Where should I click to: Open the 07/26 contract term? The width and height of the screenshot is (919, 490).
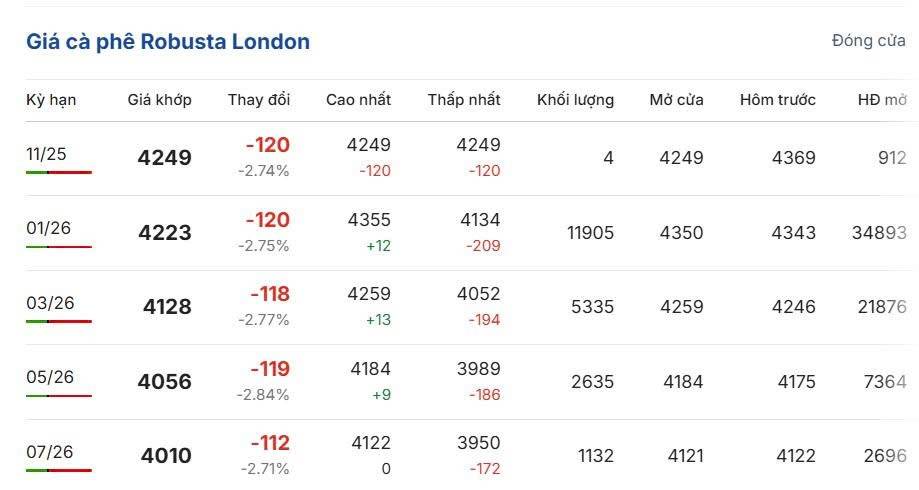point(49,451)
